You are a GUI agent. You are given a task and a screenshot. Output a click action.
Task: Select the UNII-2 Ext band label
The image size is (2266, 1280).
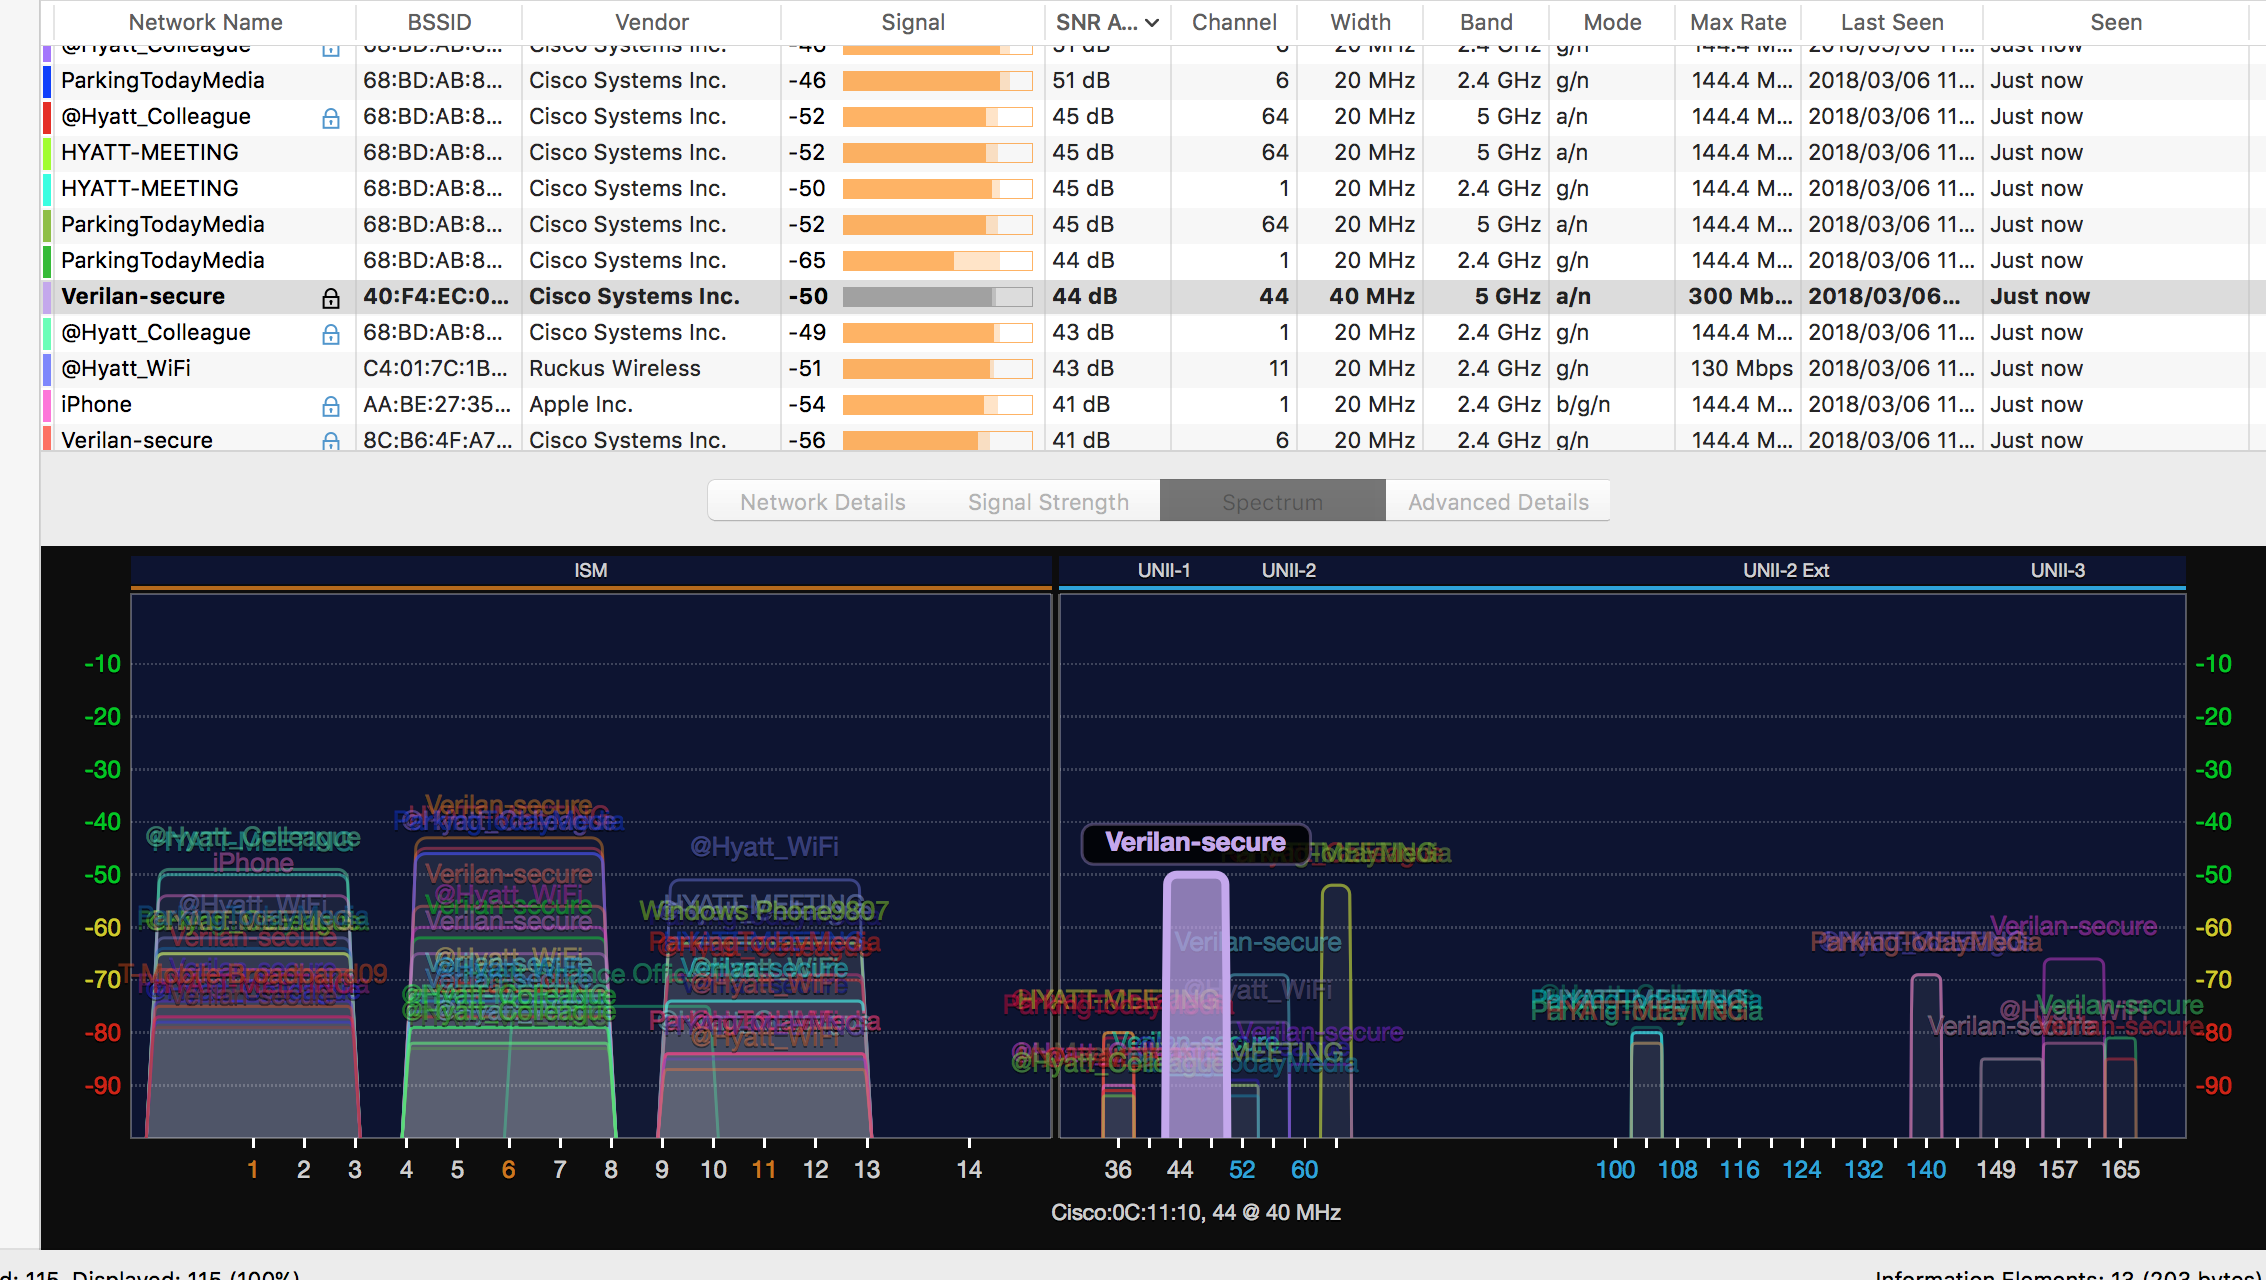point(1786,571)
